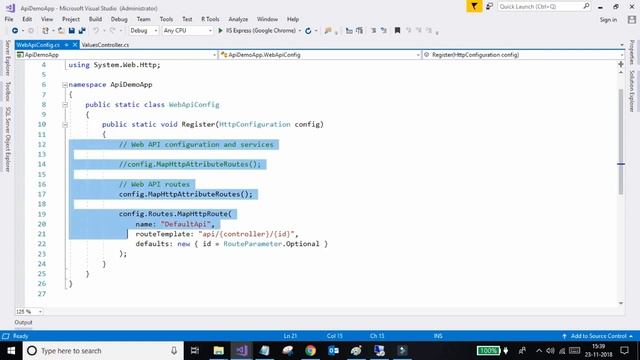Open the Debug configuration dropdown
Image resolution: width=640 pixels, height=360 pixels.
click(x=143, y=31)
